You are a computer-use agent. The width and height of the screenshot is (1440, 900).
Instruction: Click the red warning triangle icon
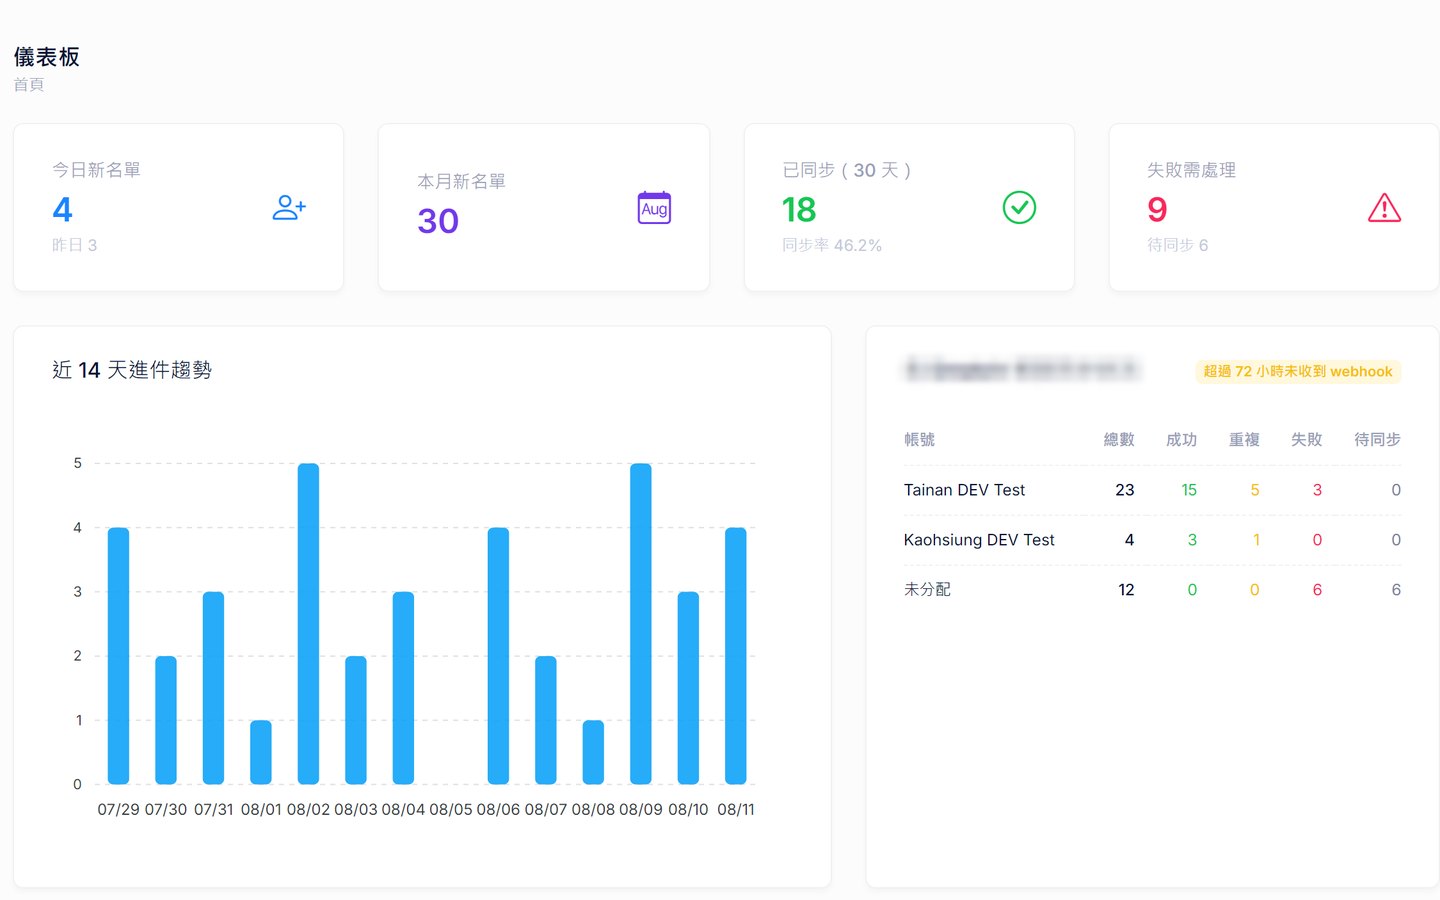pos(1384,208)
